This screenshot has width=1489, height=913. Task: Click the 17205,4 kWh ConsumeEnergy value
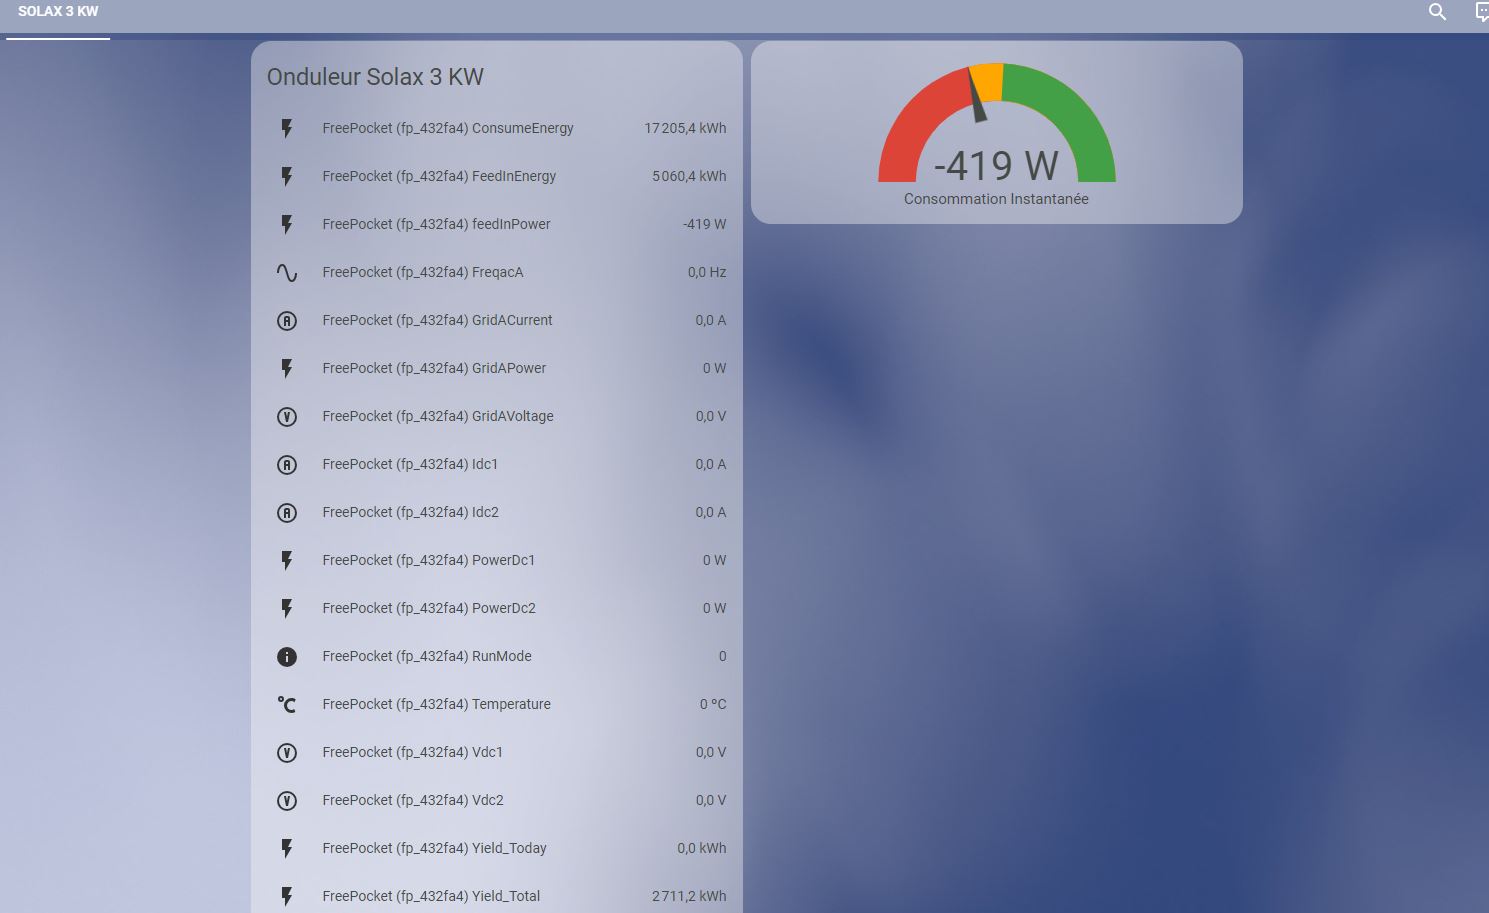tap(685, 128)
